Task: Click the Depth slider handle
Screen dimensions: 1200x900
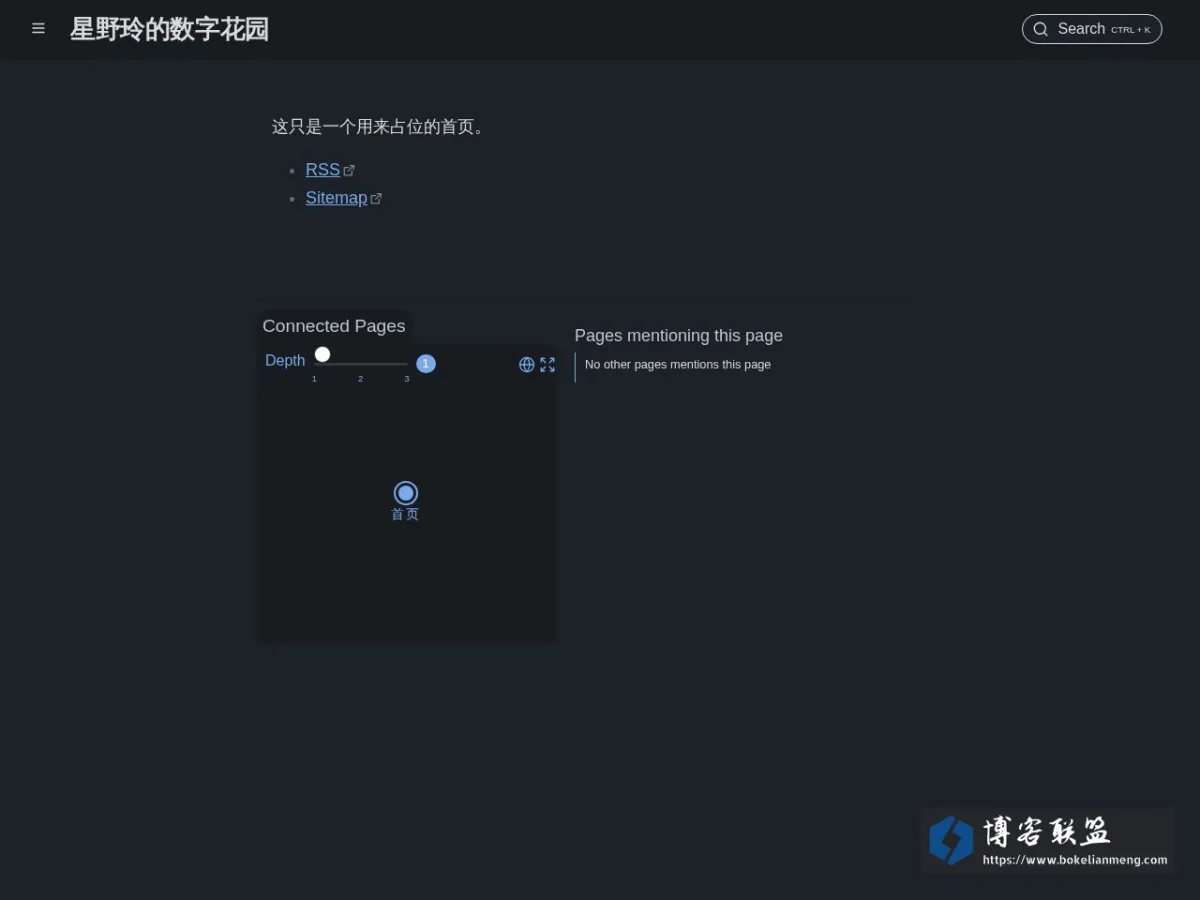Action: pos(322,354)
